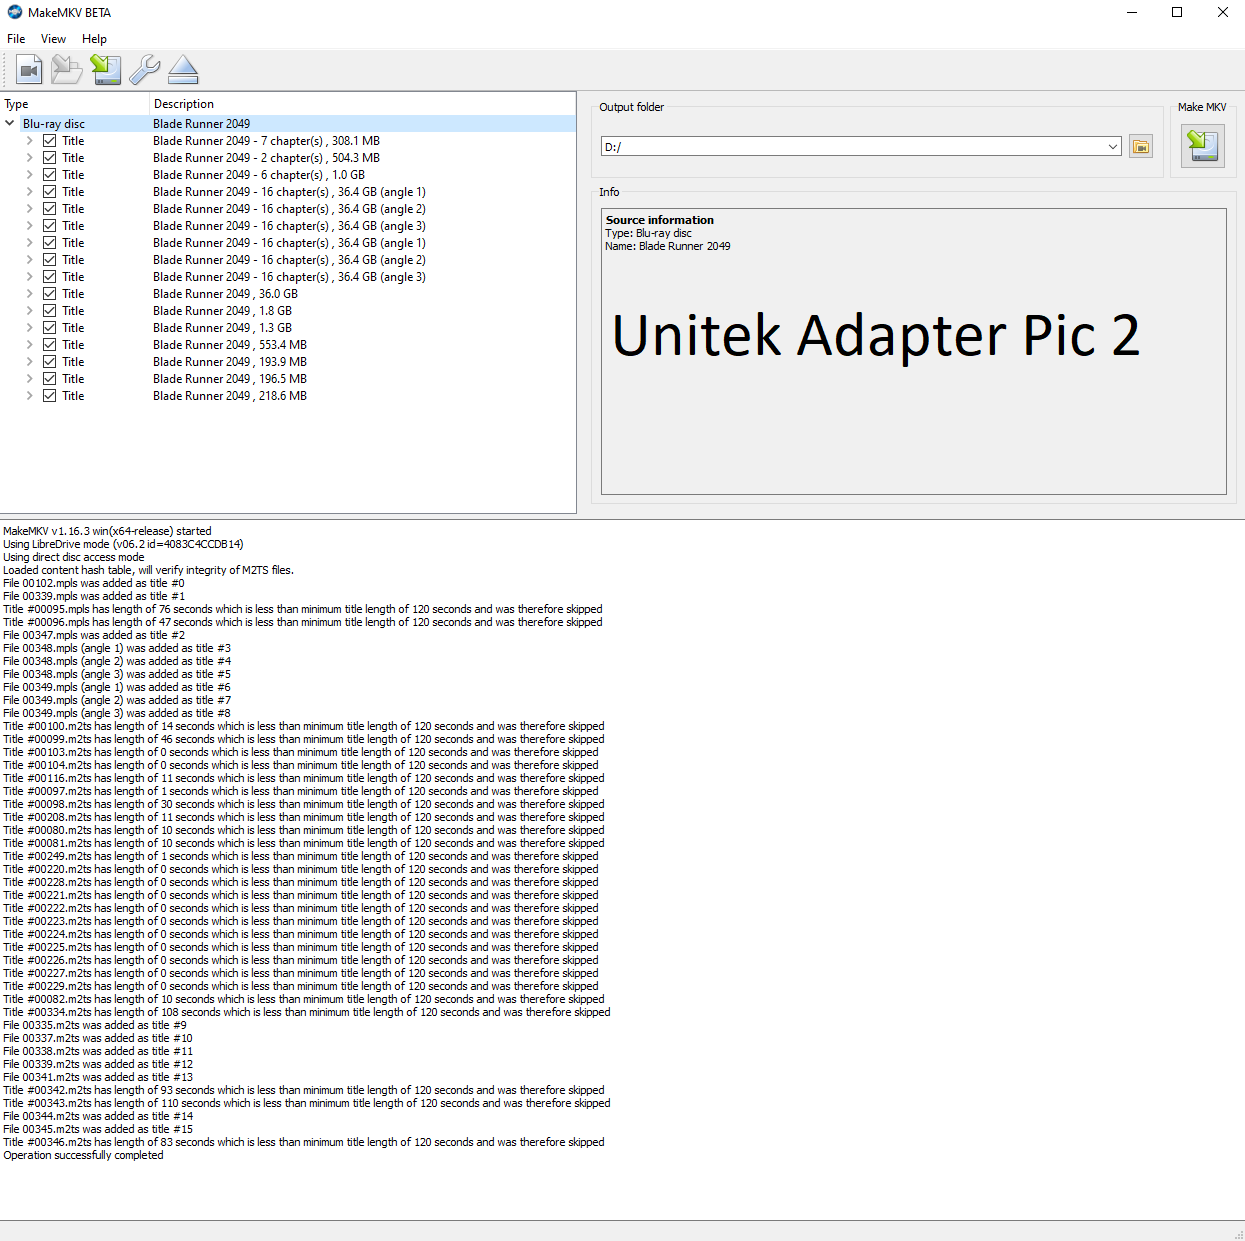Collapse the Blu-ray disc tree node
The image size is (1245, 1241).
pos(10,124)
